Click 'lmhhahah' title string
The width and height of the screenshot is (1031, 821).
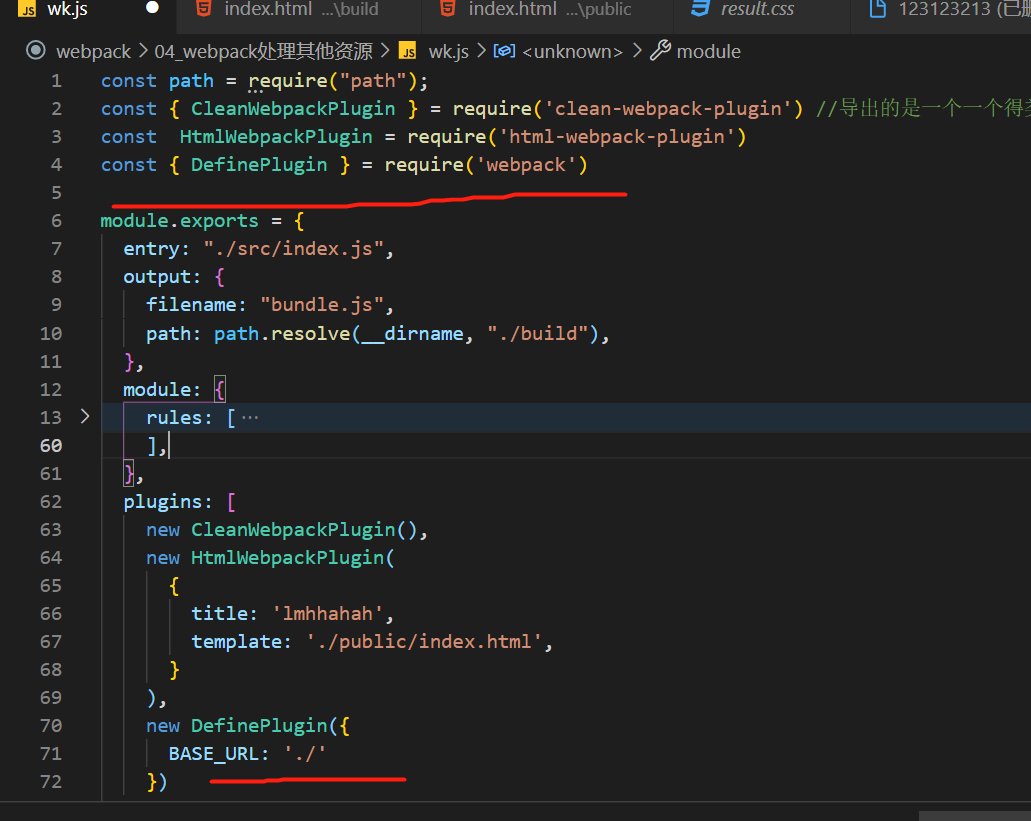click(x=327, y=613)
